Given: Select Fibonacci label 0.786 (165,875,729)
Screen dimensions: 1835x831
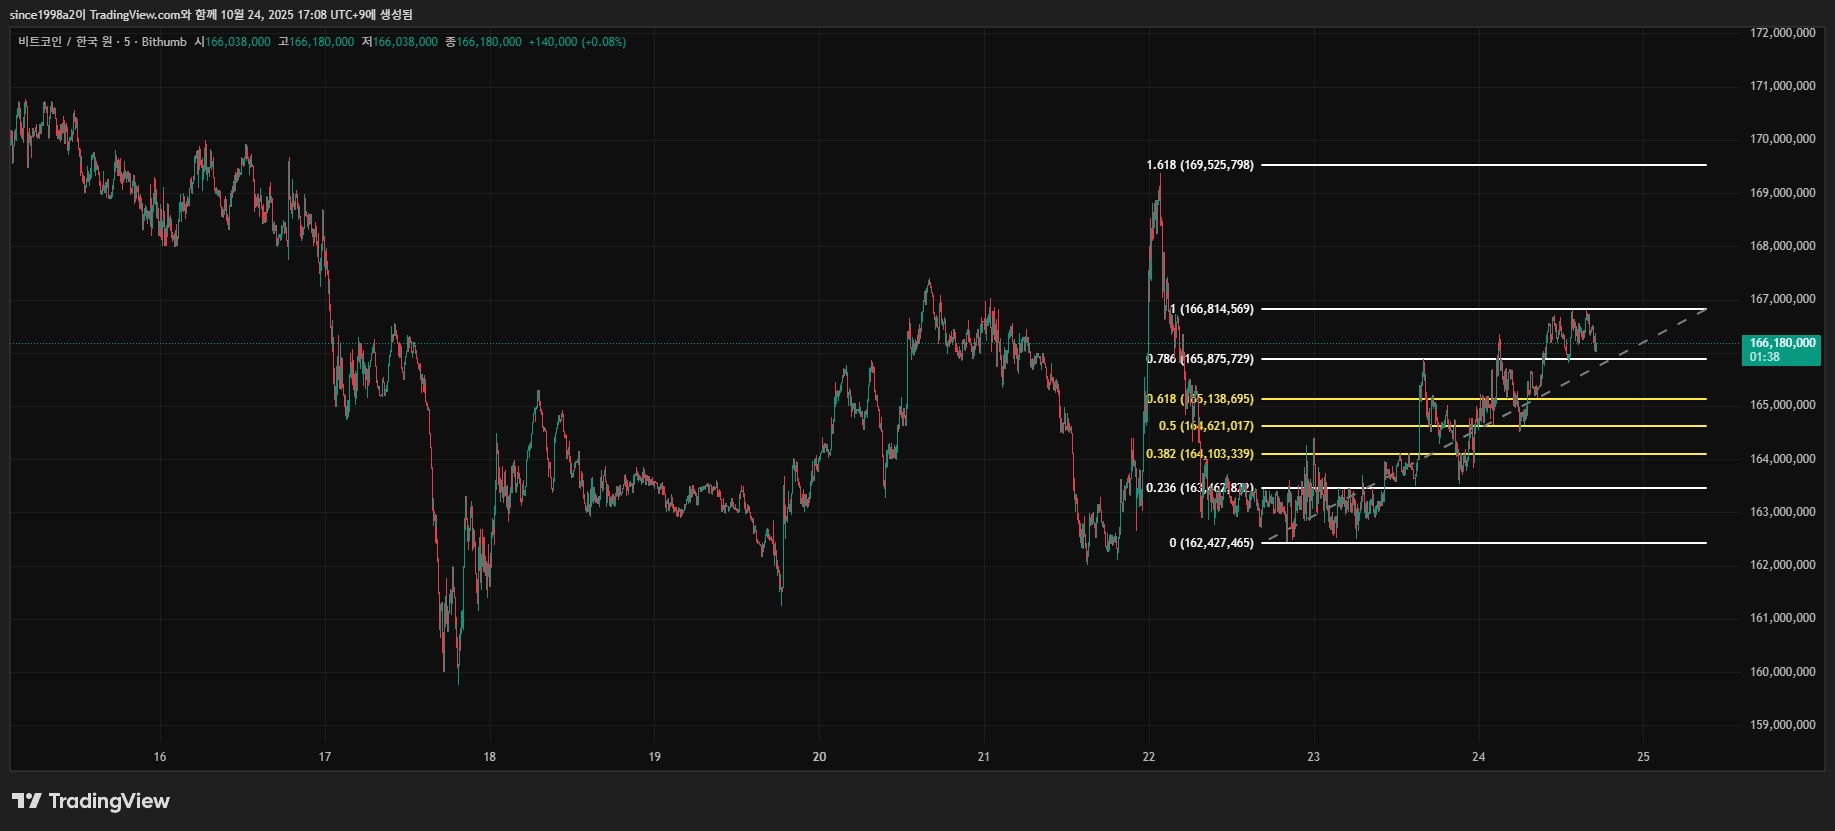Looking at the screenshot, I should (x=1200, y=359).
